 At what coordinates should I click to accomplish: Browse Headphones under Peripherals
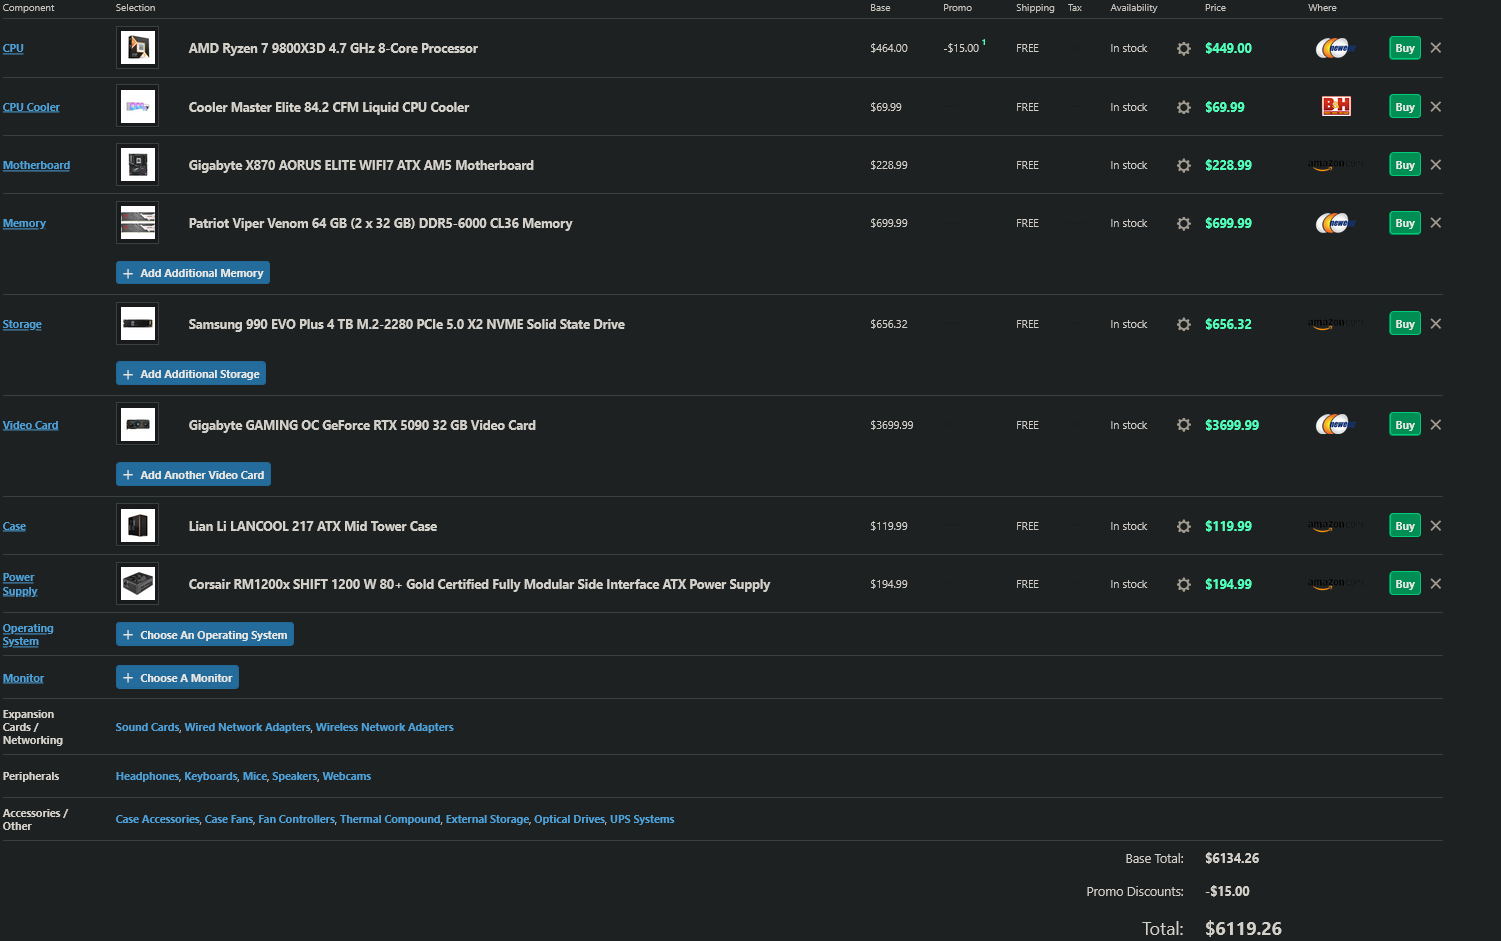147,776
